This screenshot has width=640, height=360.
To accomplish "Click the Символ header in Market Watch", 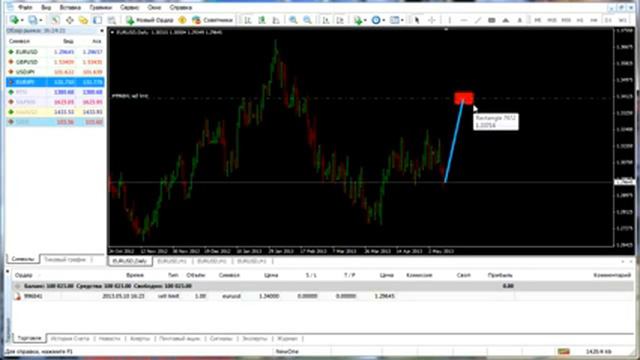I will 19,41.
